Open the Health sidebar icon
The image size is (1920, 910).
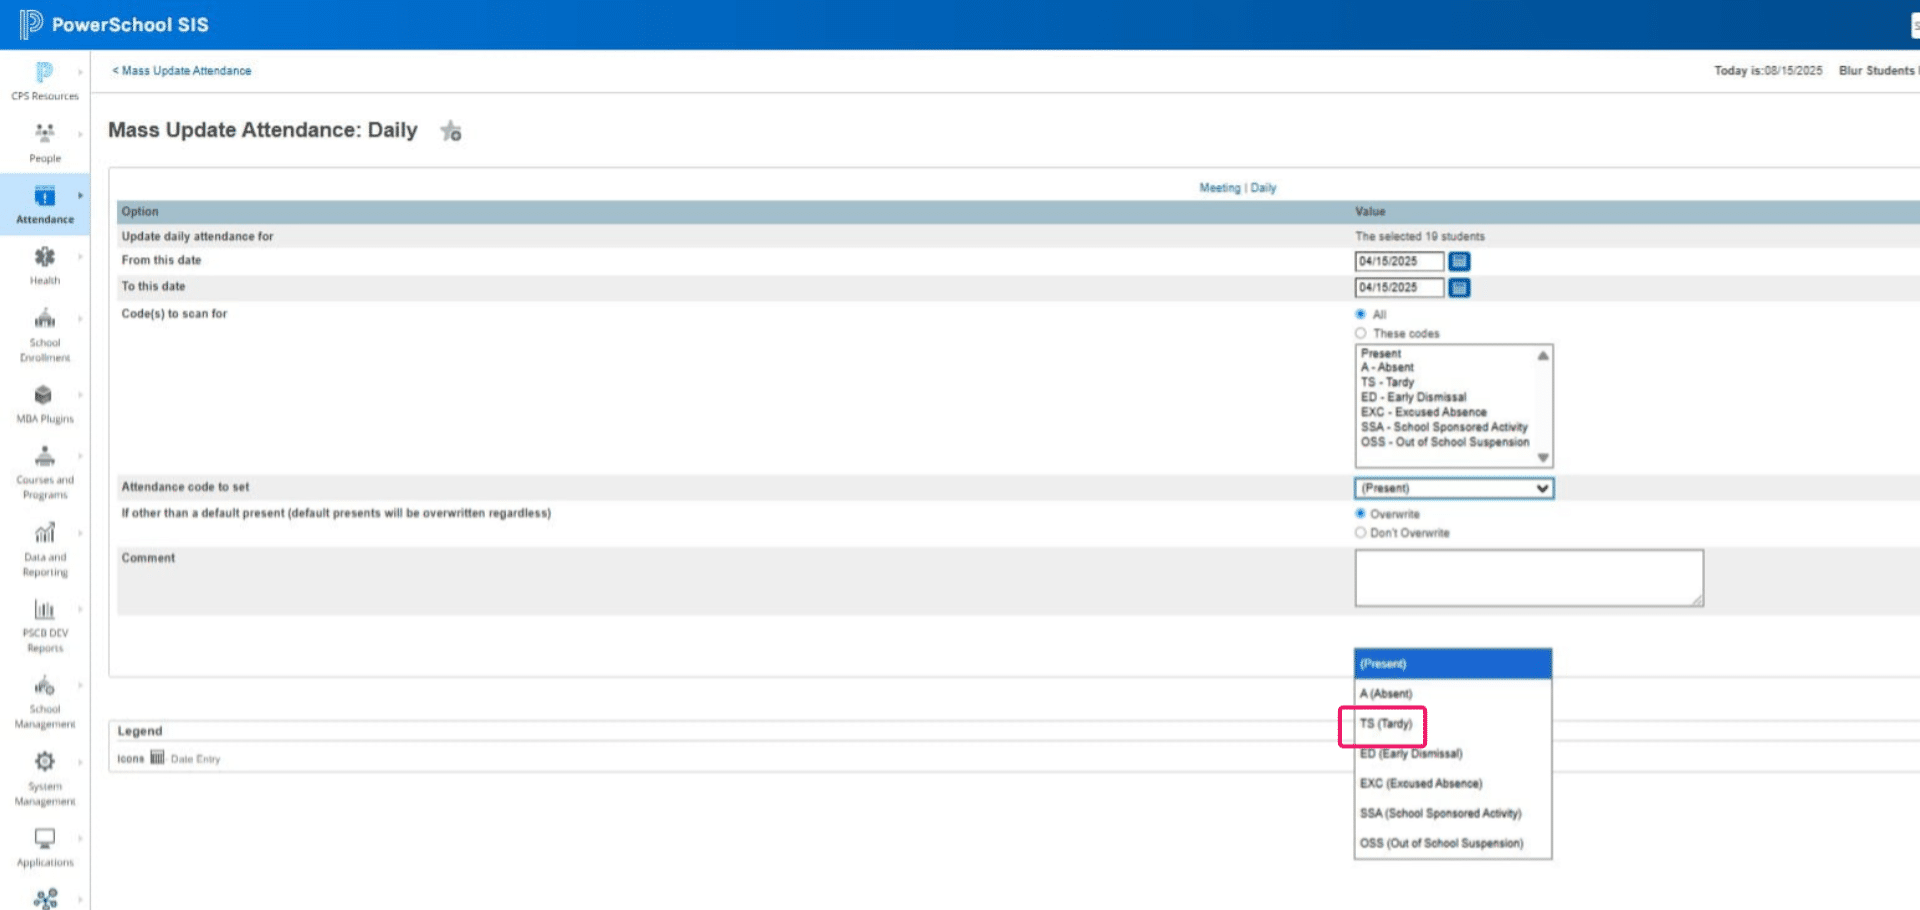[45, 257]
